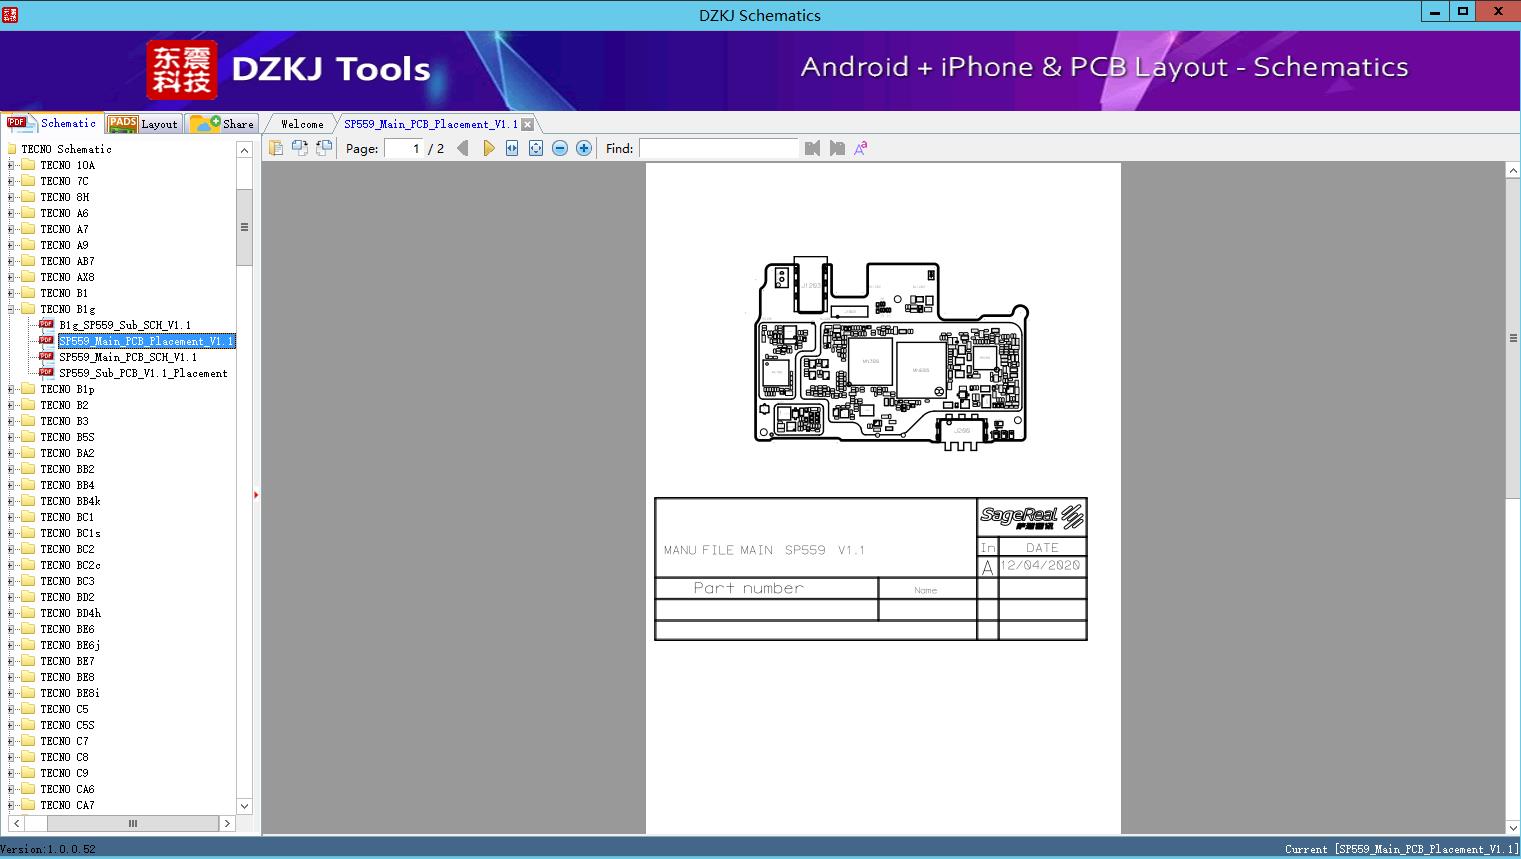Click the TECNO BA2 folder icon
This screenshot has height=859, width=1521.
[x=28, y=453]
